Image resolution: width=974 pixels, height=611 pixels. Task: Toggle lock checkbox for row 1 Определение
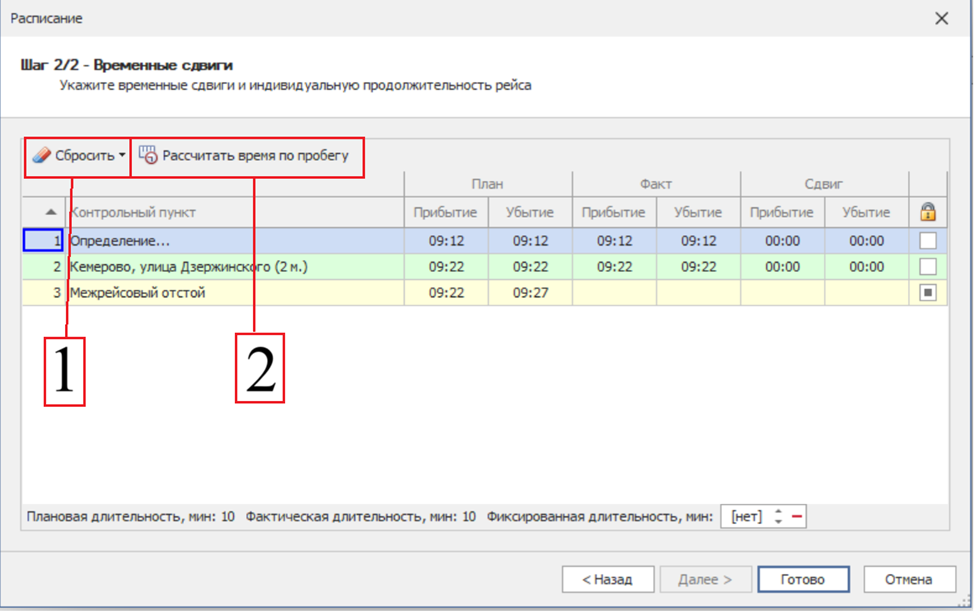click(x=927, y=241)
